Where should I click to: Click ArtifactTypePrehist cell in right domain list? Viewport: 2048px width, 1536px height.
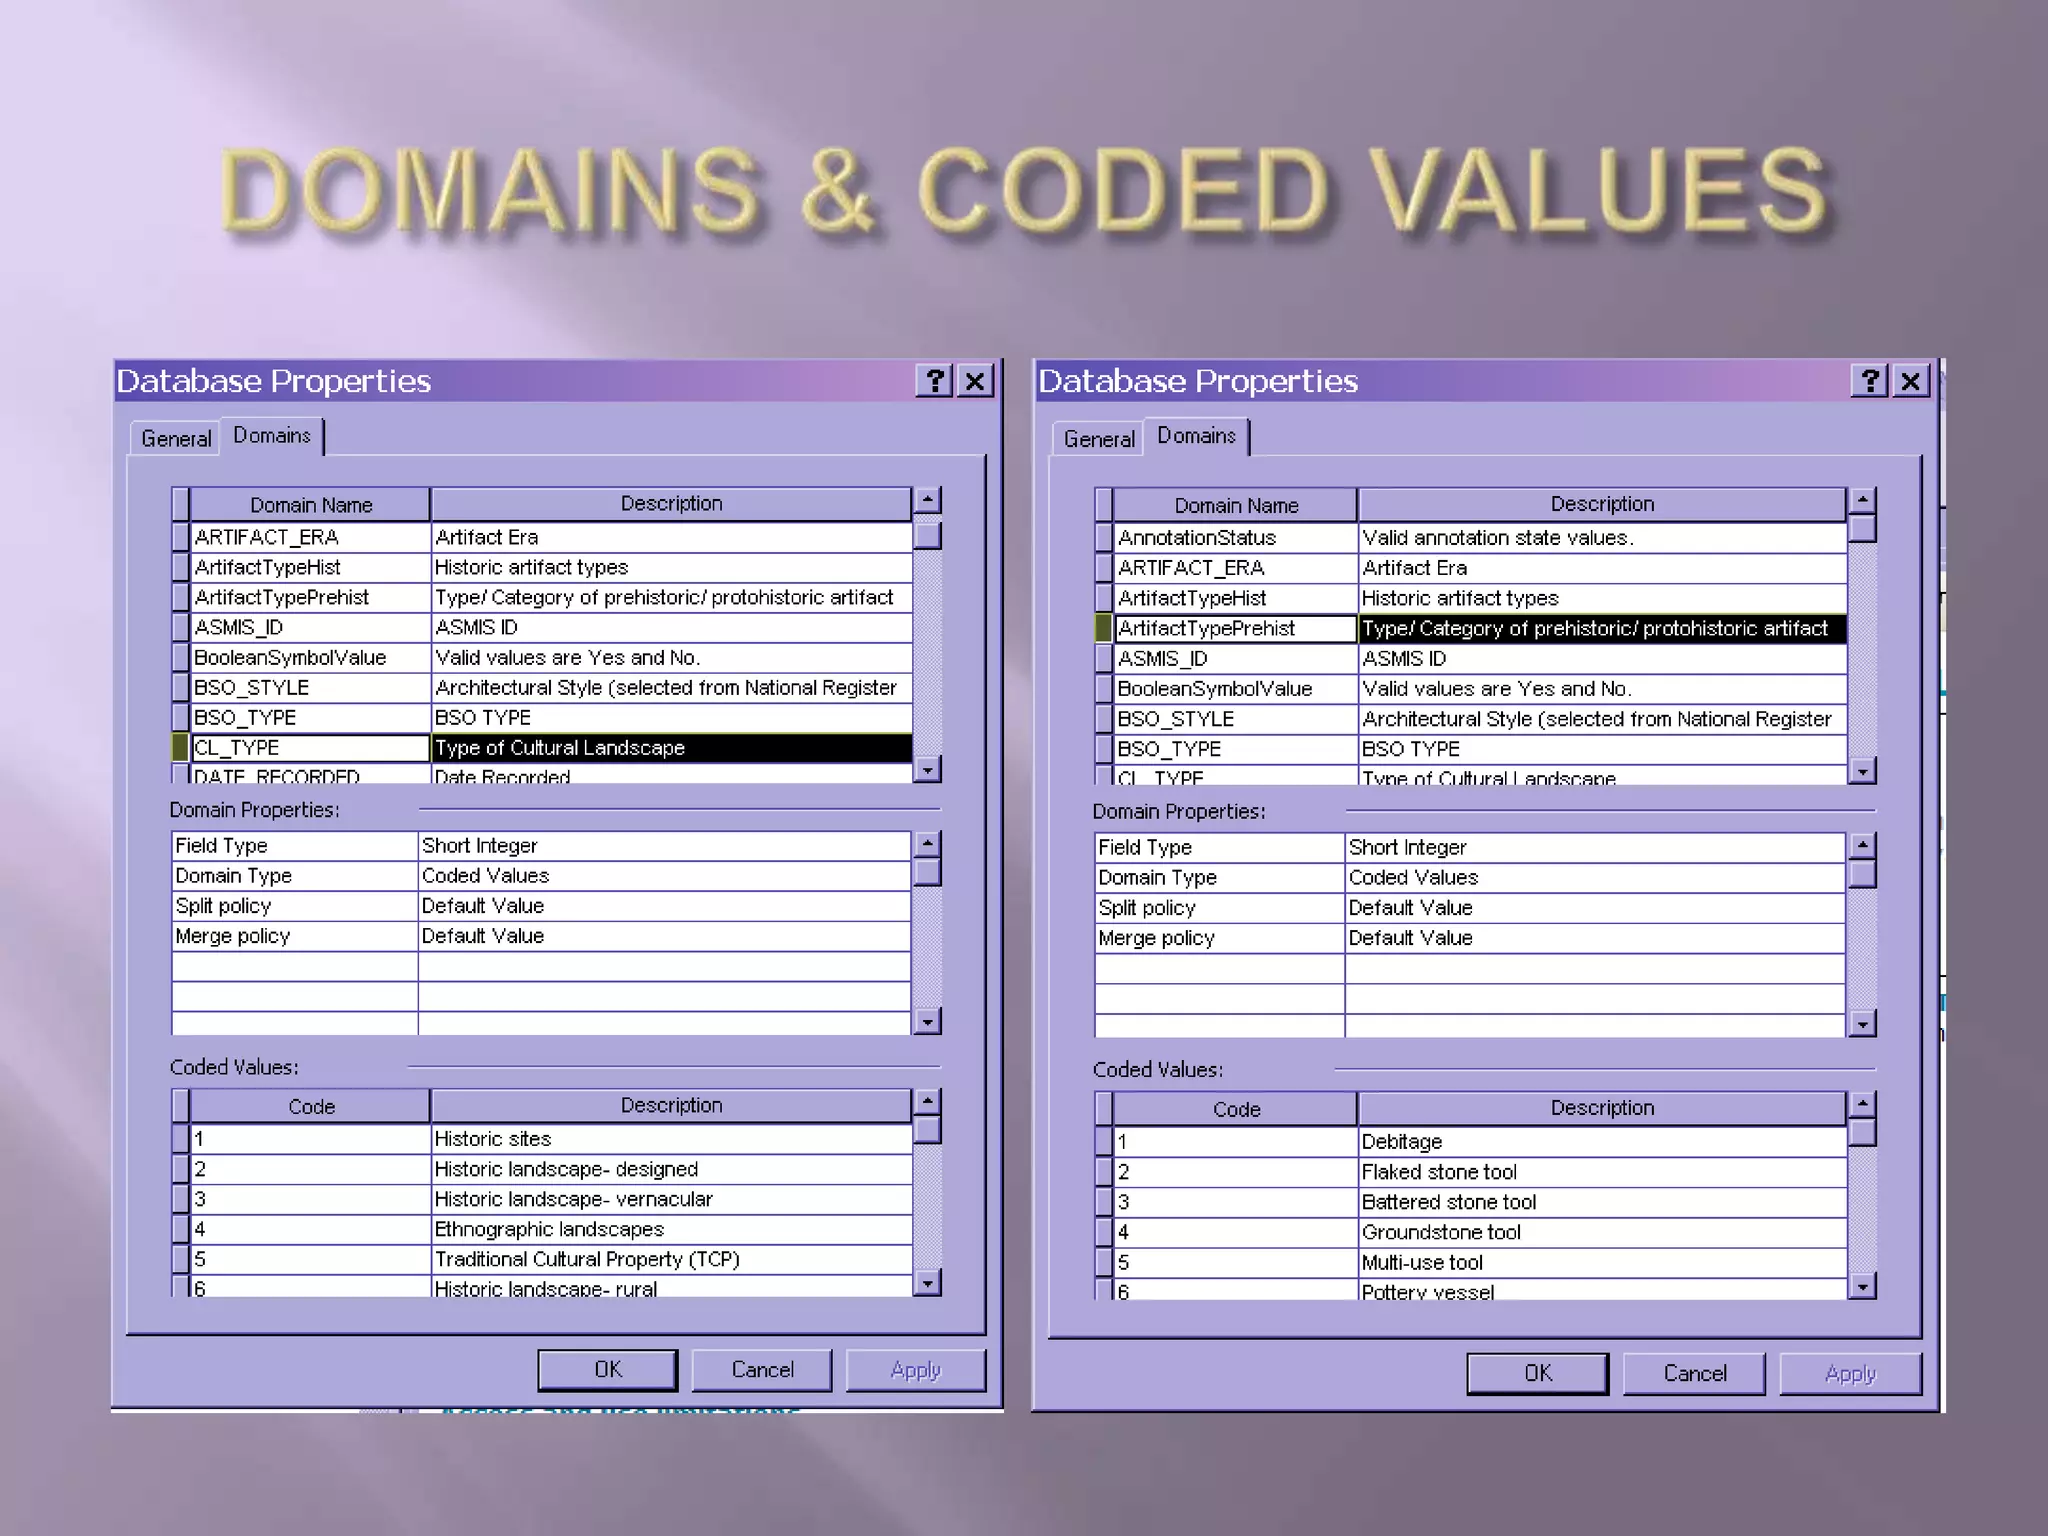click(x=1235, y=628)
